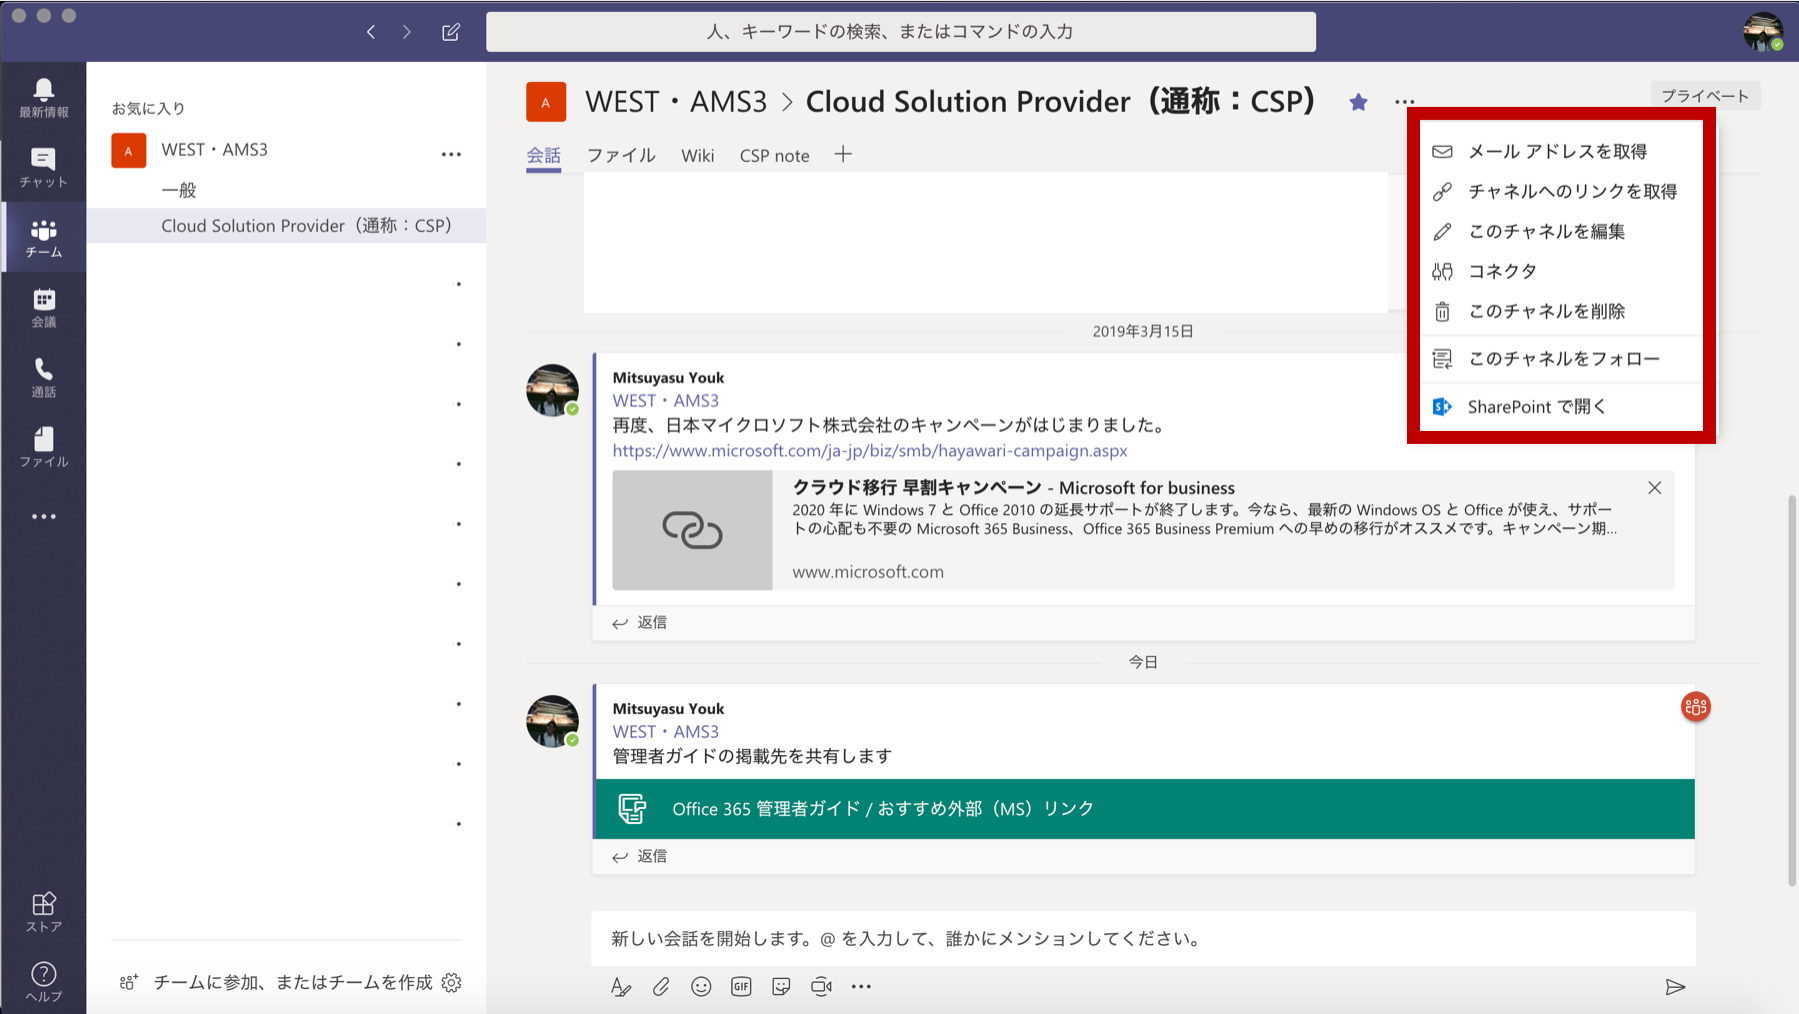Click the search and command box
The height and width of the screenshot is (1014, 1799).
tap(901, 32)
